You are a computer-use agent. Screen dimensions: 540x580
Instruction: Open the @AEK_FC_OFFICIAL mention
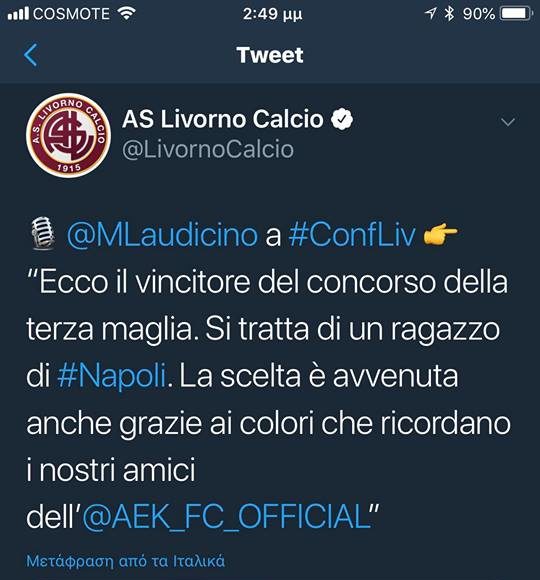coord(226,517)
